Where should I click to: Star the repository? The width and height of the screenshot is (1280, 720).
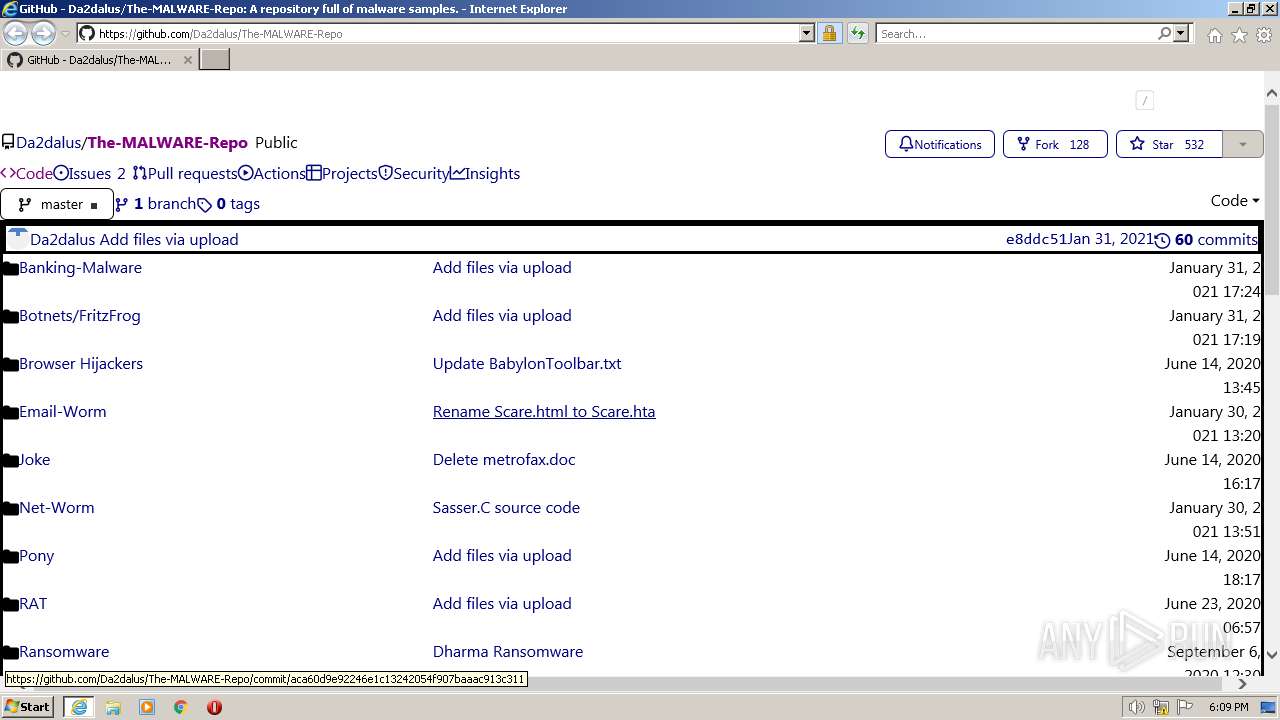click(x=1168, y=144)
